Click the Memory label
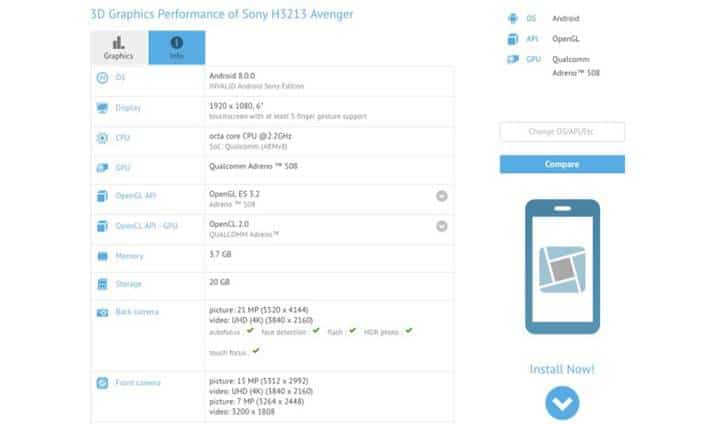This screenshot has width=720, height=424. click(129, 256)
